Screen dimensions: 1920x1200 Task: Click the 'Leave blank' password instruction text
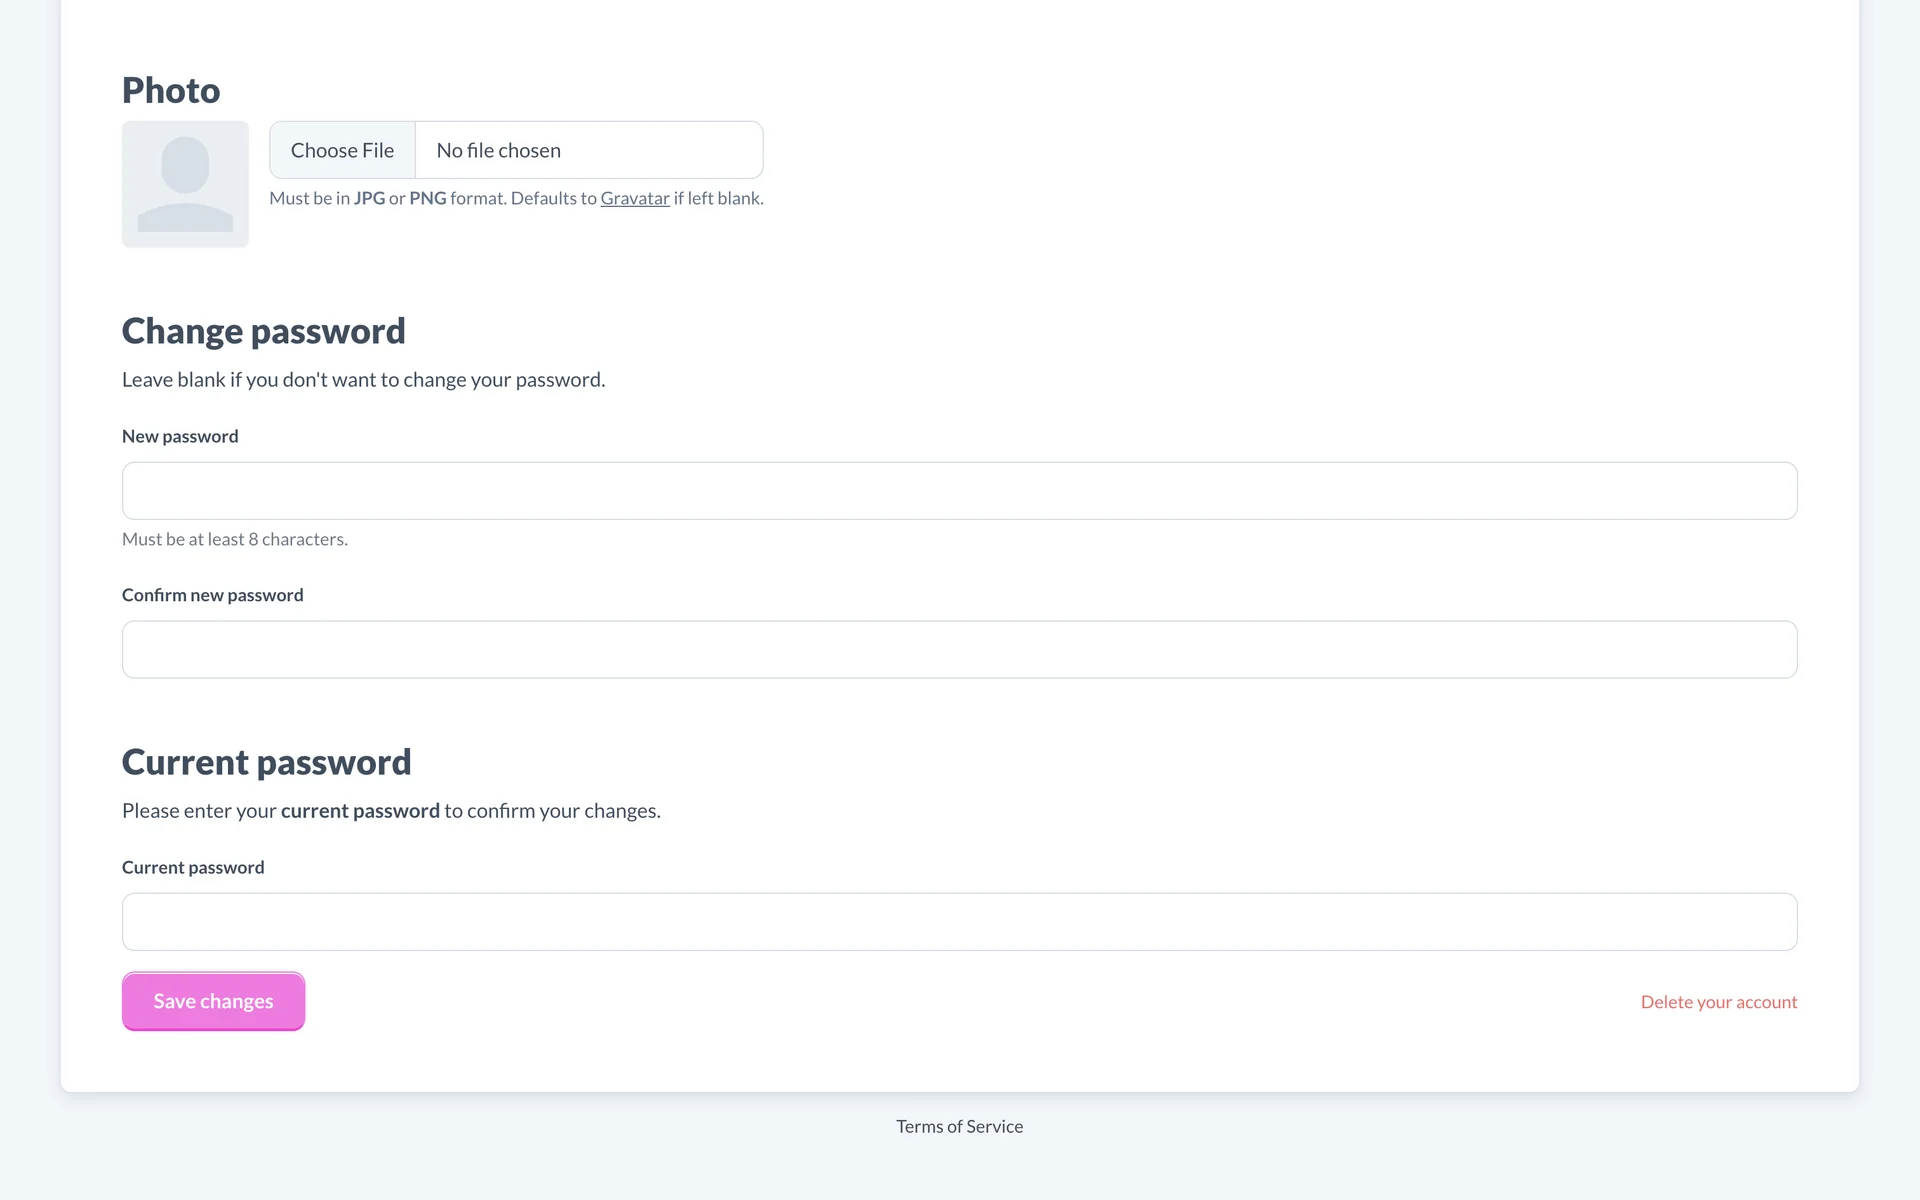(x=363, y=380)
